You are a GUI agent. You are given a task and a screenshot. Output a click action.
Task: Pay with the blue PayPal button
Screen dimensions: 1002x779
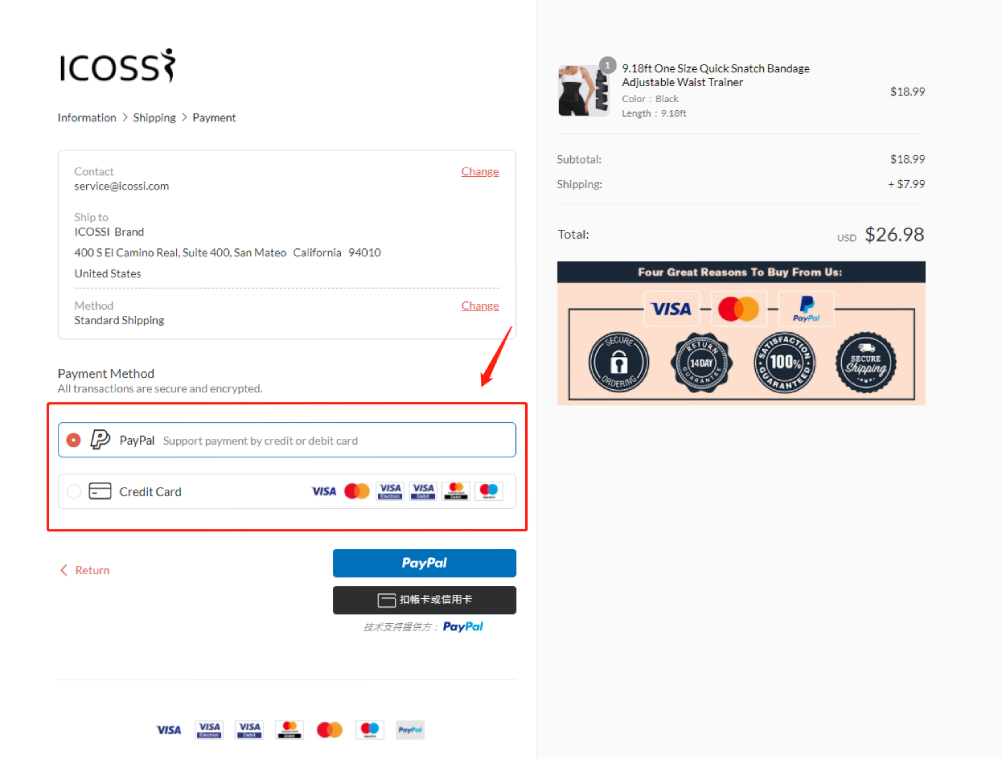point(424,563)
